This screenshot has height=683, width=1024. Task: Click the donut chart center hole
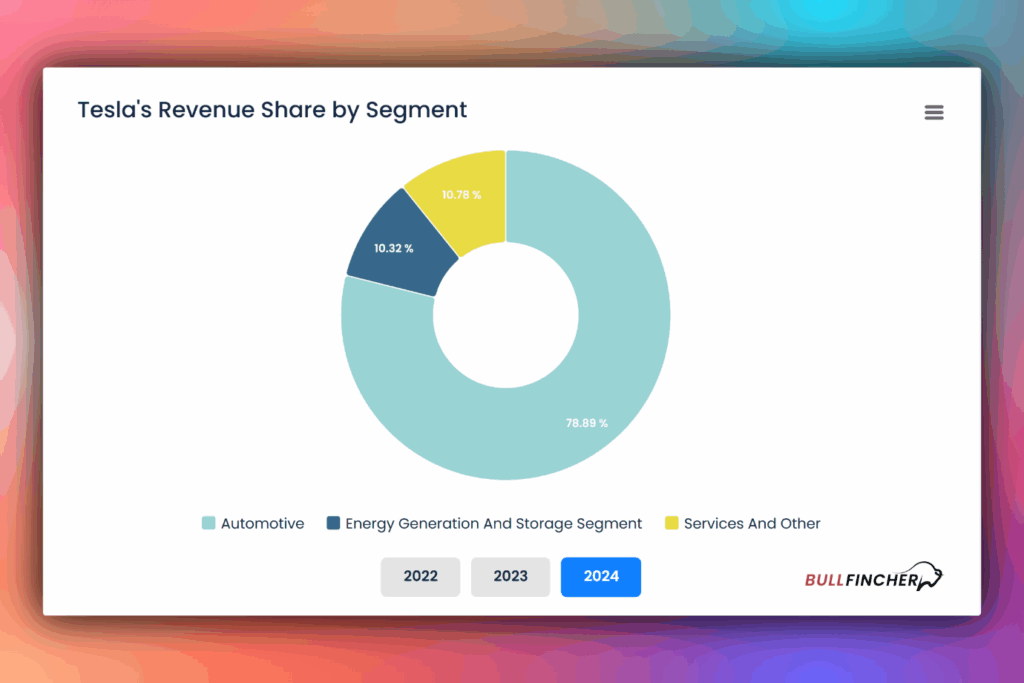coord(506,315)
